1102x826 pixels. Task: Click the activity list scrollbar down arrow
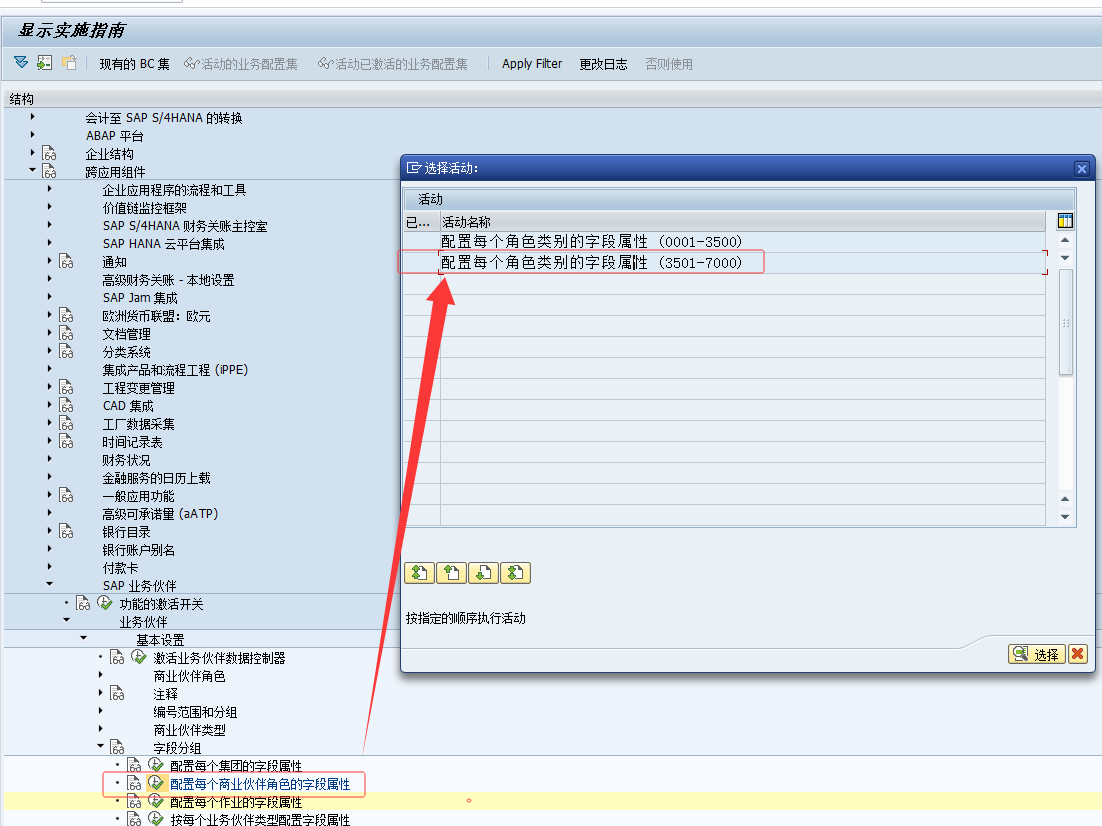1065,517
